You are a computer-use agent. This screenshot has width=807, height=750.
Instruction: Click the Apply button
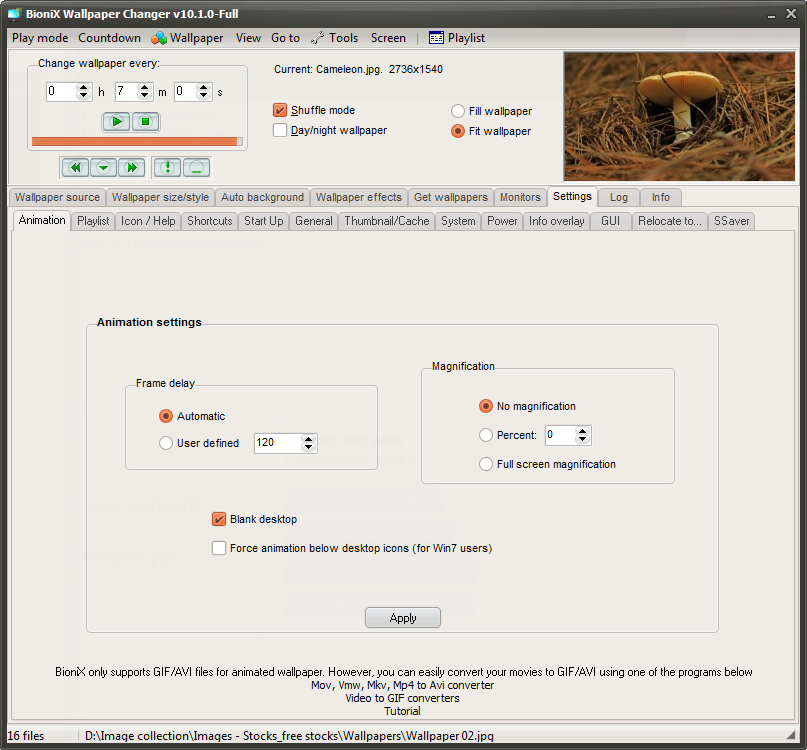coord(403,618)
